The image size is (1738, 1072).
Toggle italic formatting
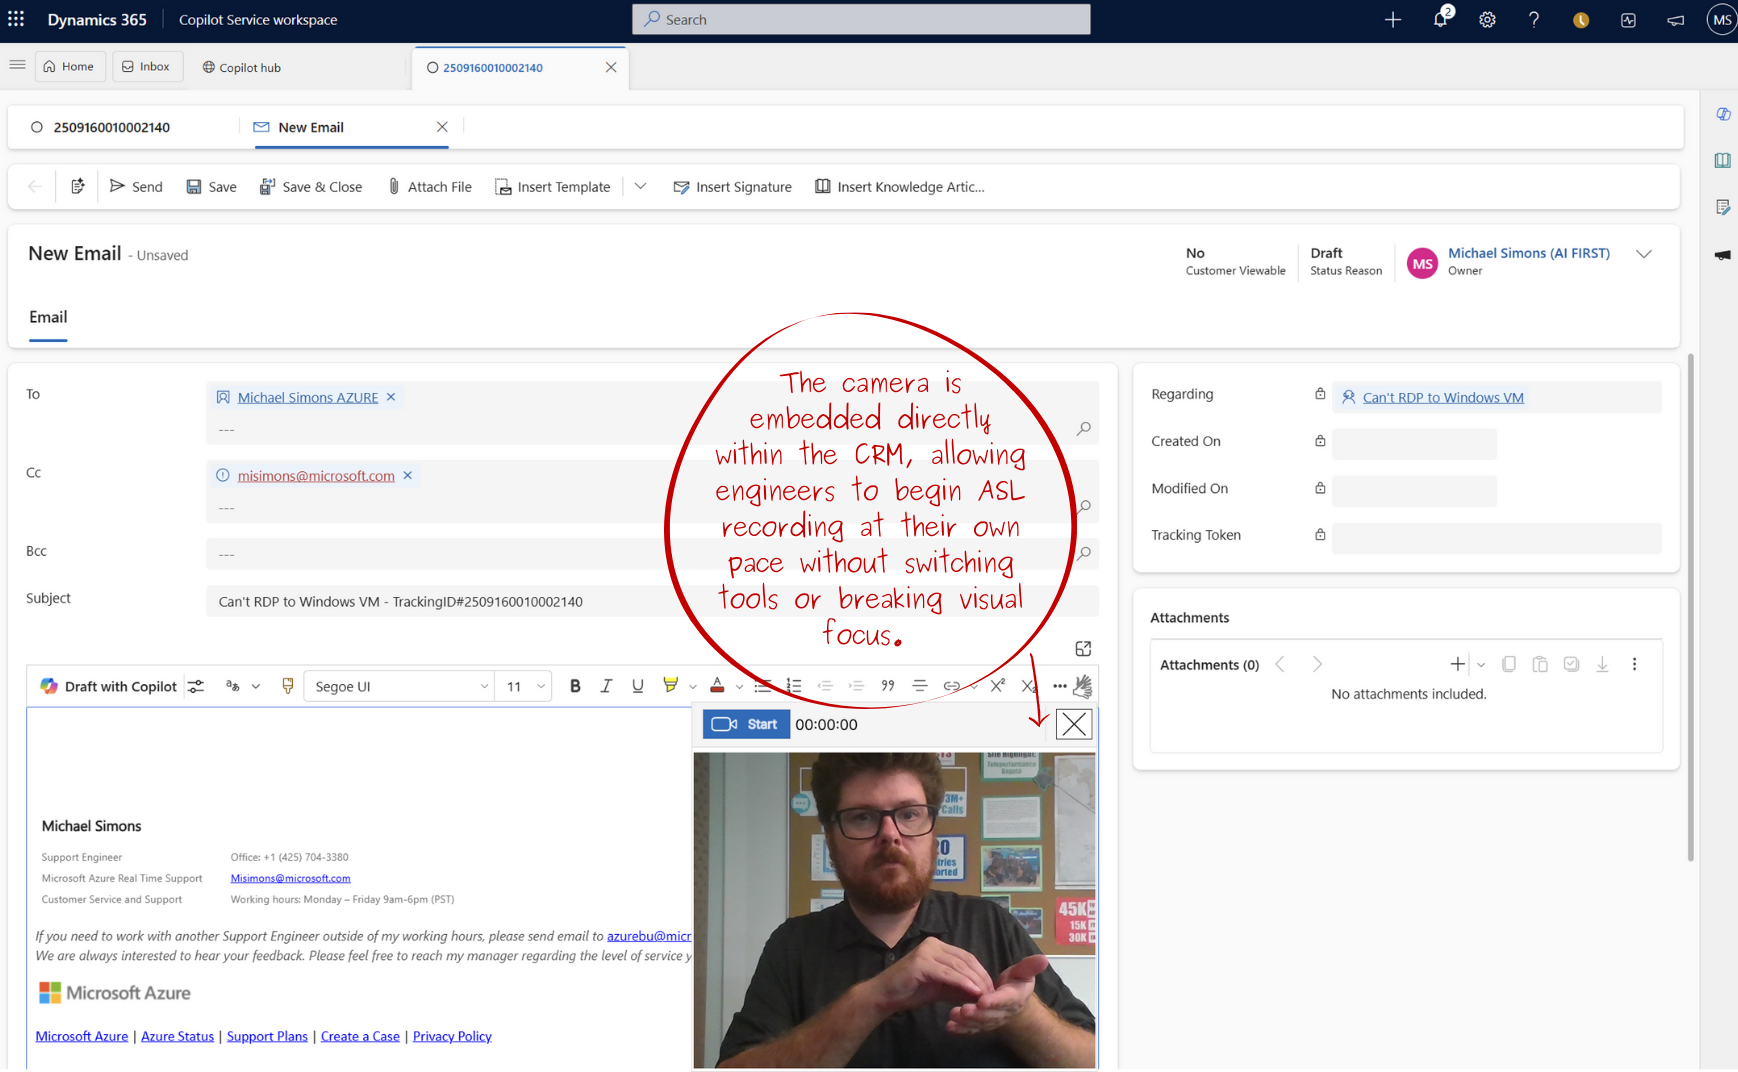pyautogui.click(x=607, y=686)
